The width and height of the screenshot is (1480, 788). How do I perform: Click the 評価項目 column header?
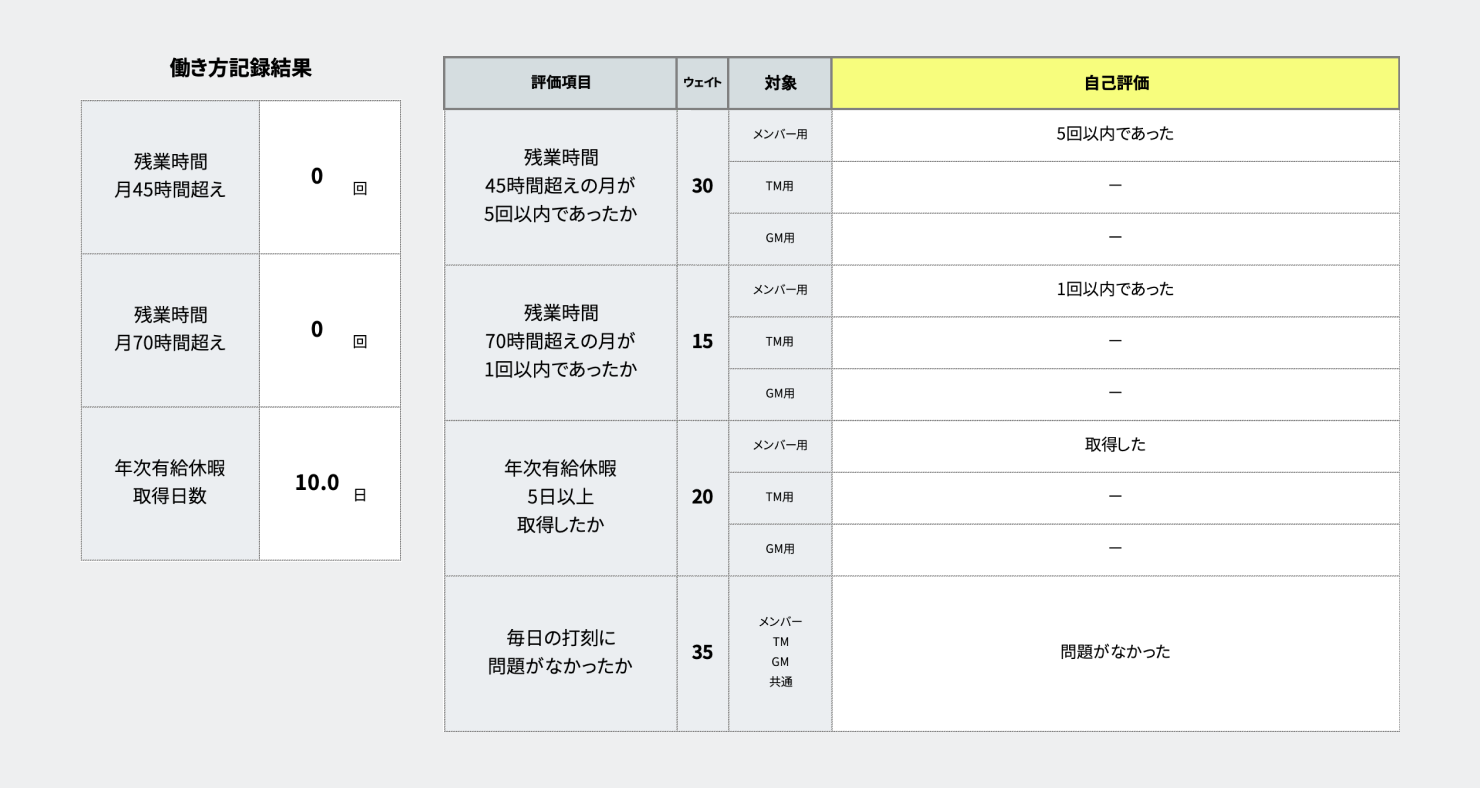(x=560, y=83)
